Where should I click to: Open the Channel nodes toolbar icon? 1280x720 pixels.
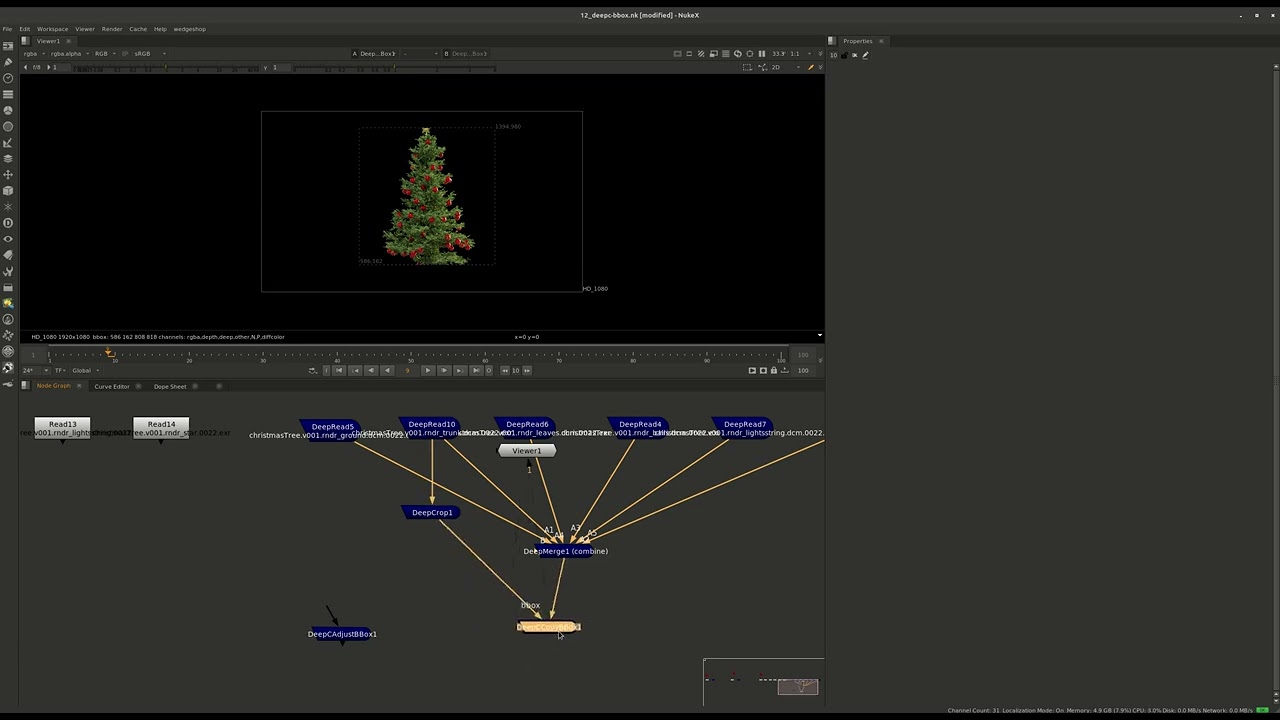tap(8, 94)
